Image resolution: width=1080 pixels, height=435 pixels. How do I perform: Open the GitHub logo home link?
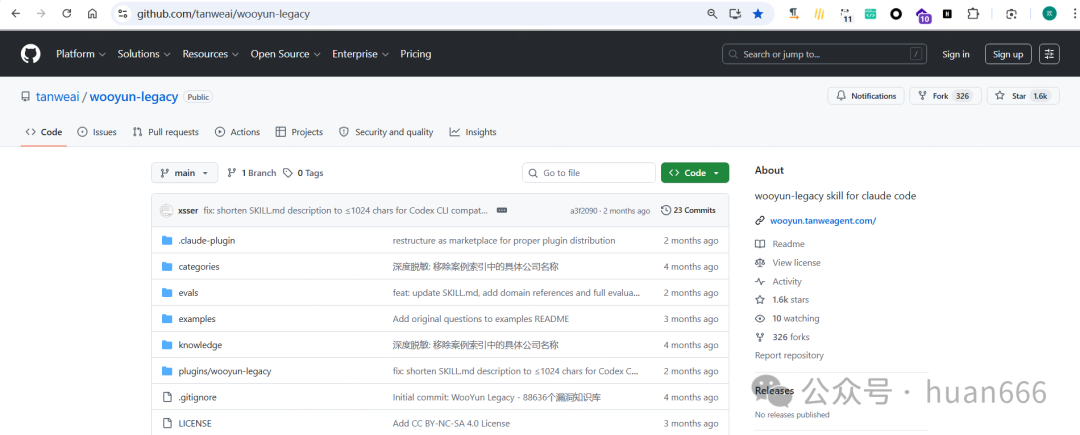pos(30,54)
